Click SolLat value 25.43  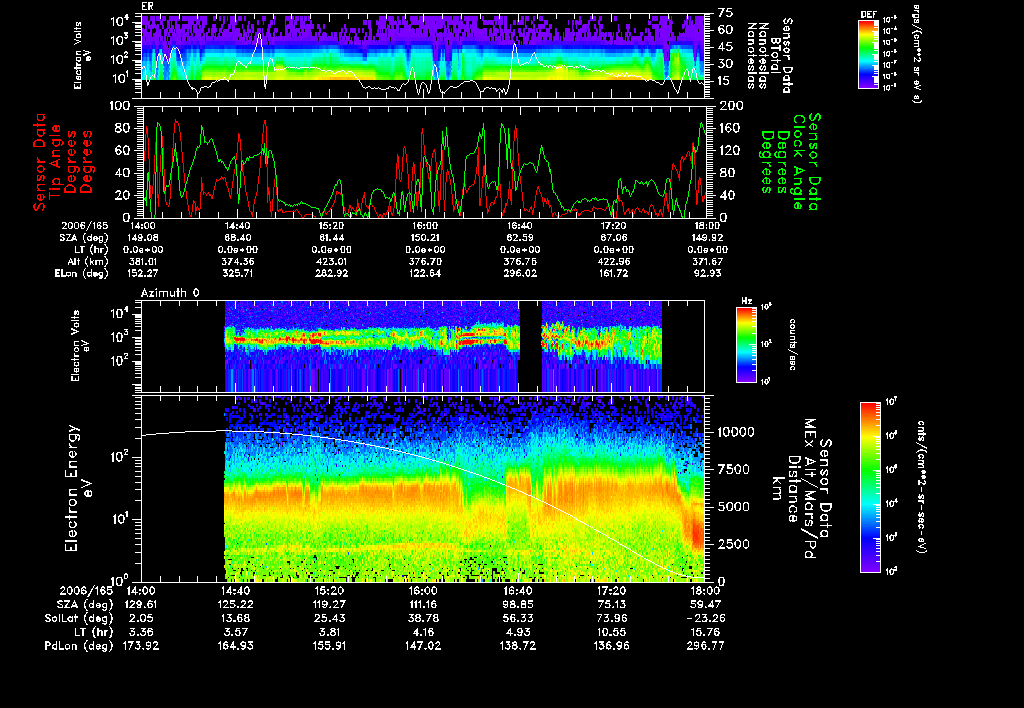pos(329,618)
